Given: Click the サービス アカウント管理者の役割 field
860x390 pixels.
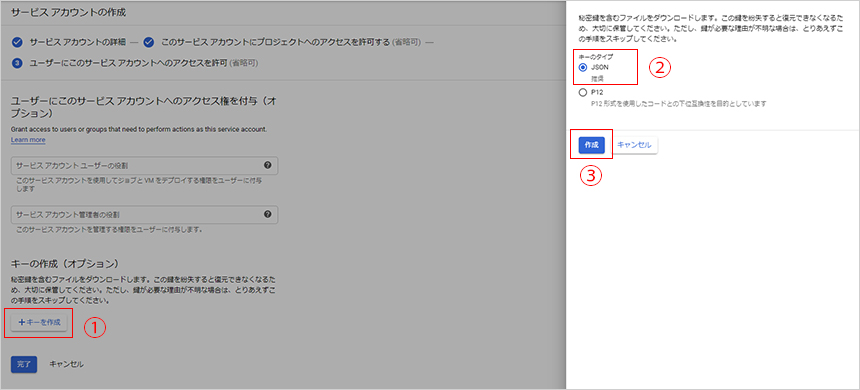Looking at the screenshot, I should [x=144, y=214].
